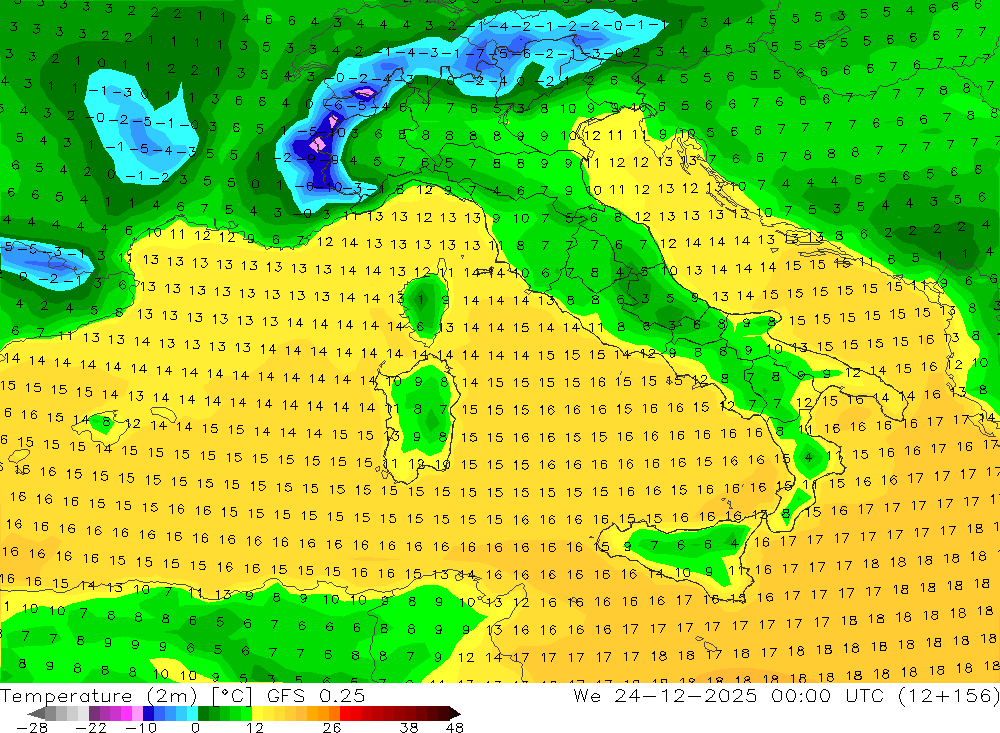Select the gray segment of the color scale
1000x733 pixels.
click(x=50, y=713)
